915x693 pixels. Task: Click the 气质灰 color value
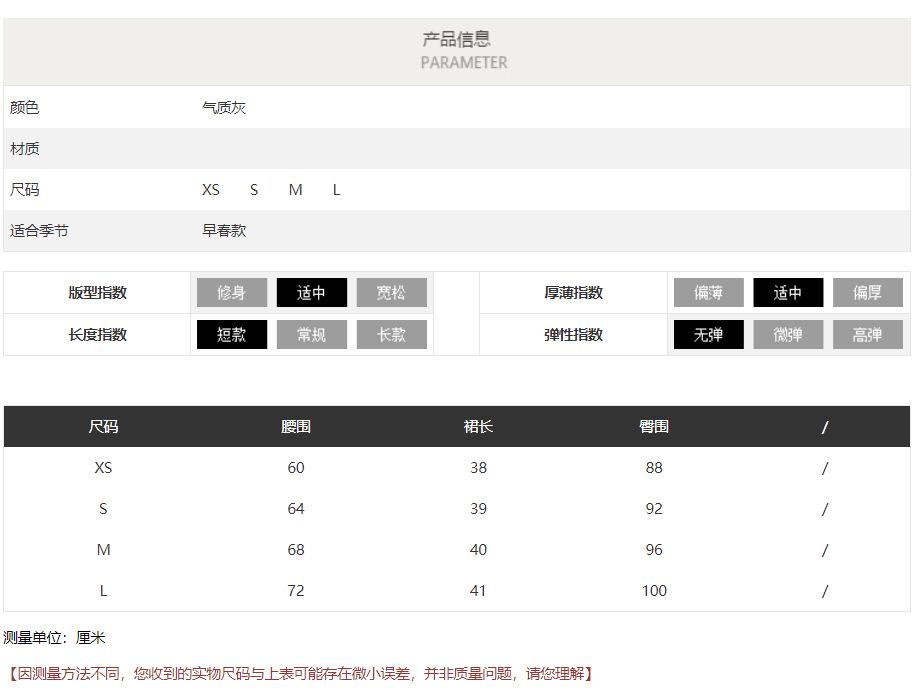click(224, 108)
